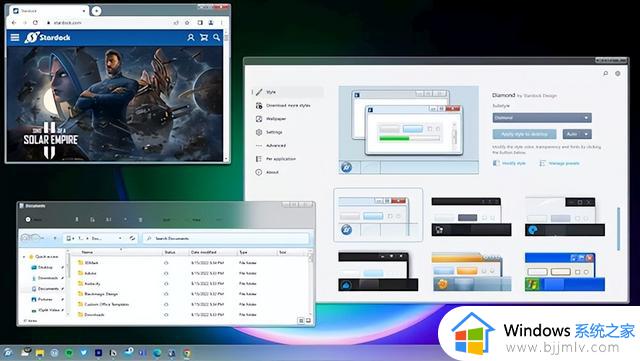
Task: Select the Windows XP blue style thumbnail
Action: pos(565,271)
